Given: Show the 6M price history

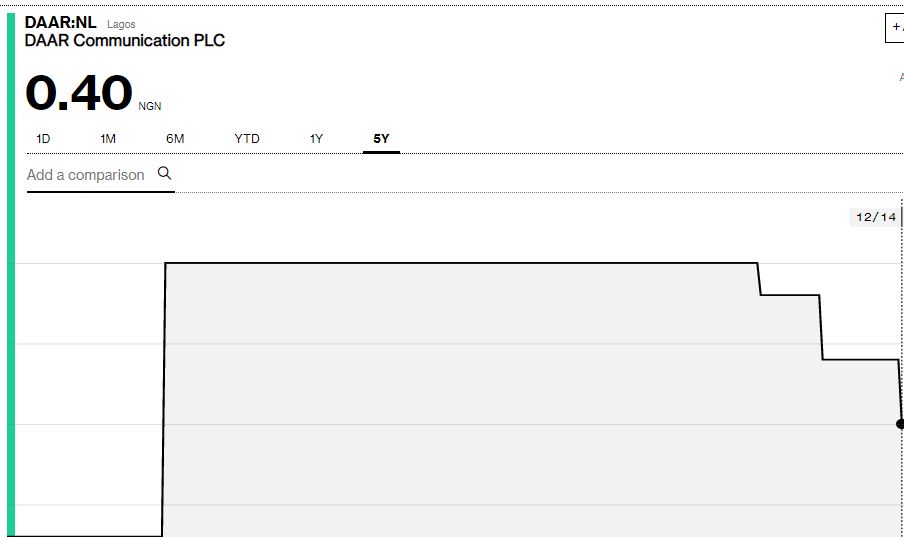Looking at the screenshot, I should (x=175, y=139).
